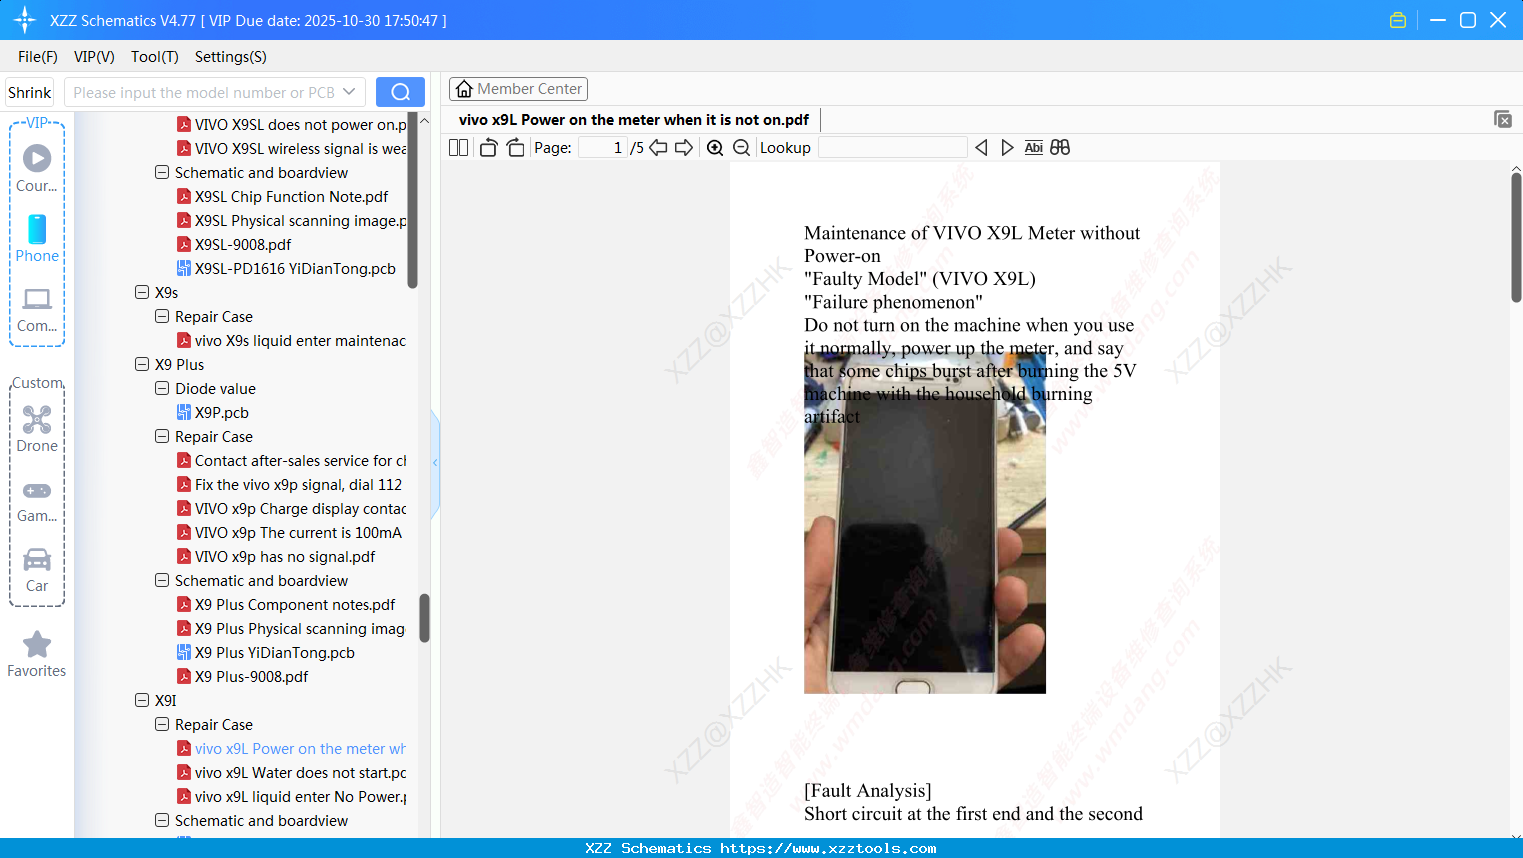
Task: Click the Shrink button
Action: (29, 91)
